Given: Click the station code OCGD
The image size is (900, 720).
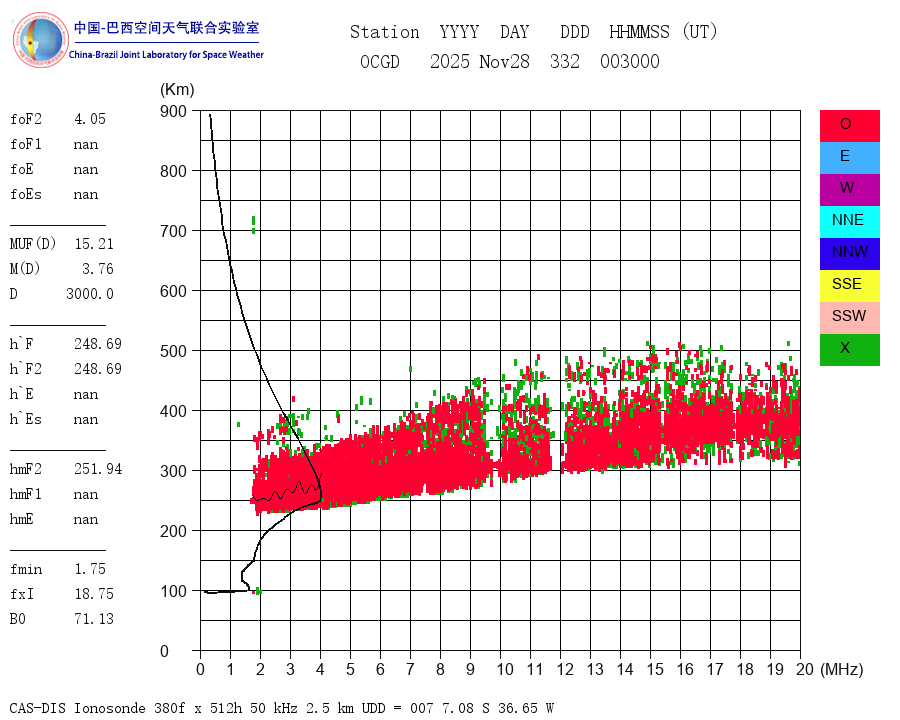Looking at the screenshot, I should pyautogui.click(x=380, y=61).
